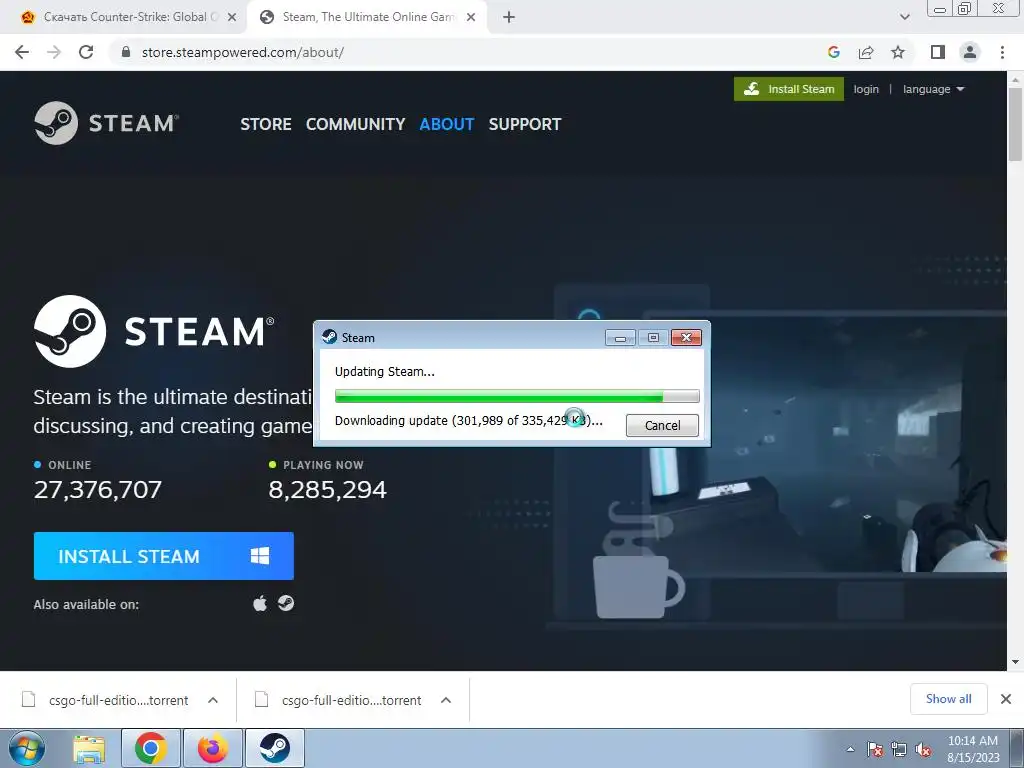Image resolution: width=1024 pixels, height=768 pixels.
Task: Open the SUPPORT menu item
Action: click(x=525, y=124)
